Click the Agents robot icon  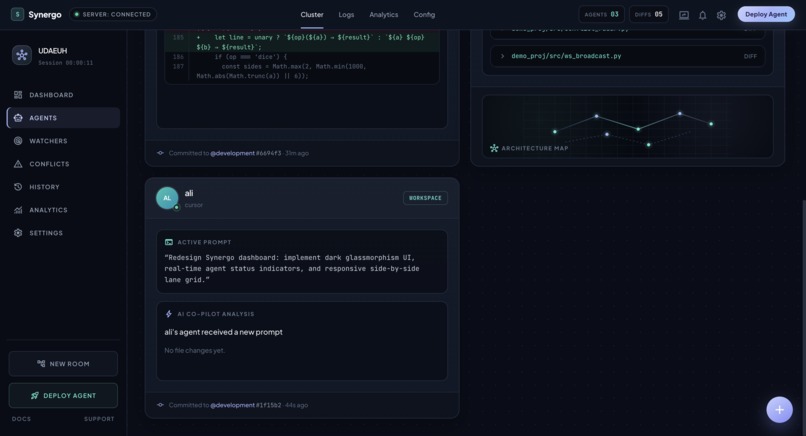pyautogui.click(x=18, y=118)
